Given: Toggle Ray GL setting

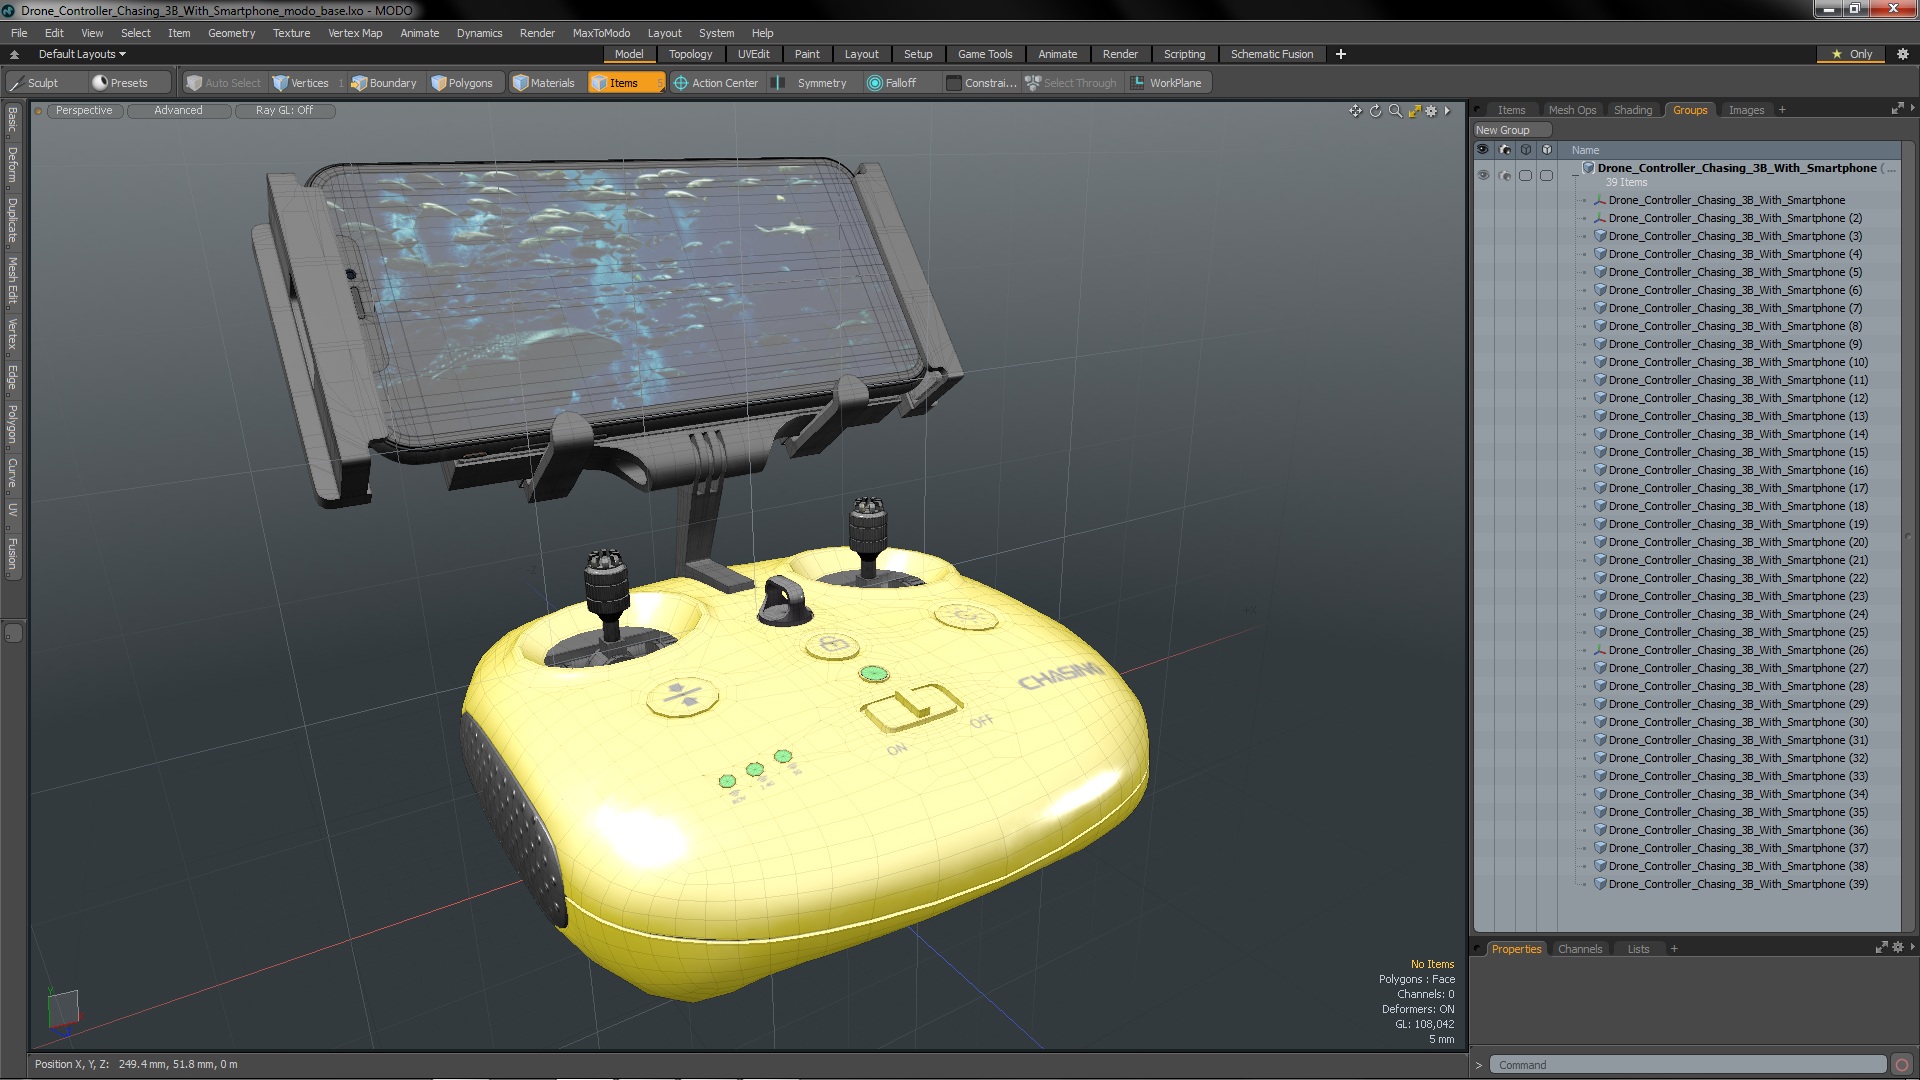Looking at the screenshot, I should [284, 111].
